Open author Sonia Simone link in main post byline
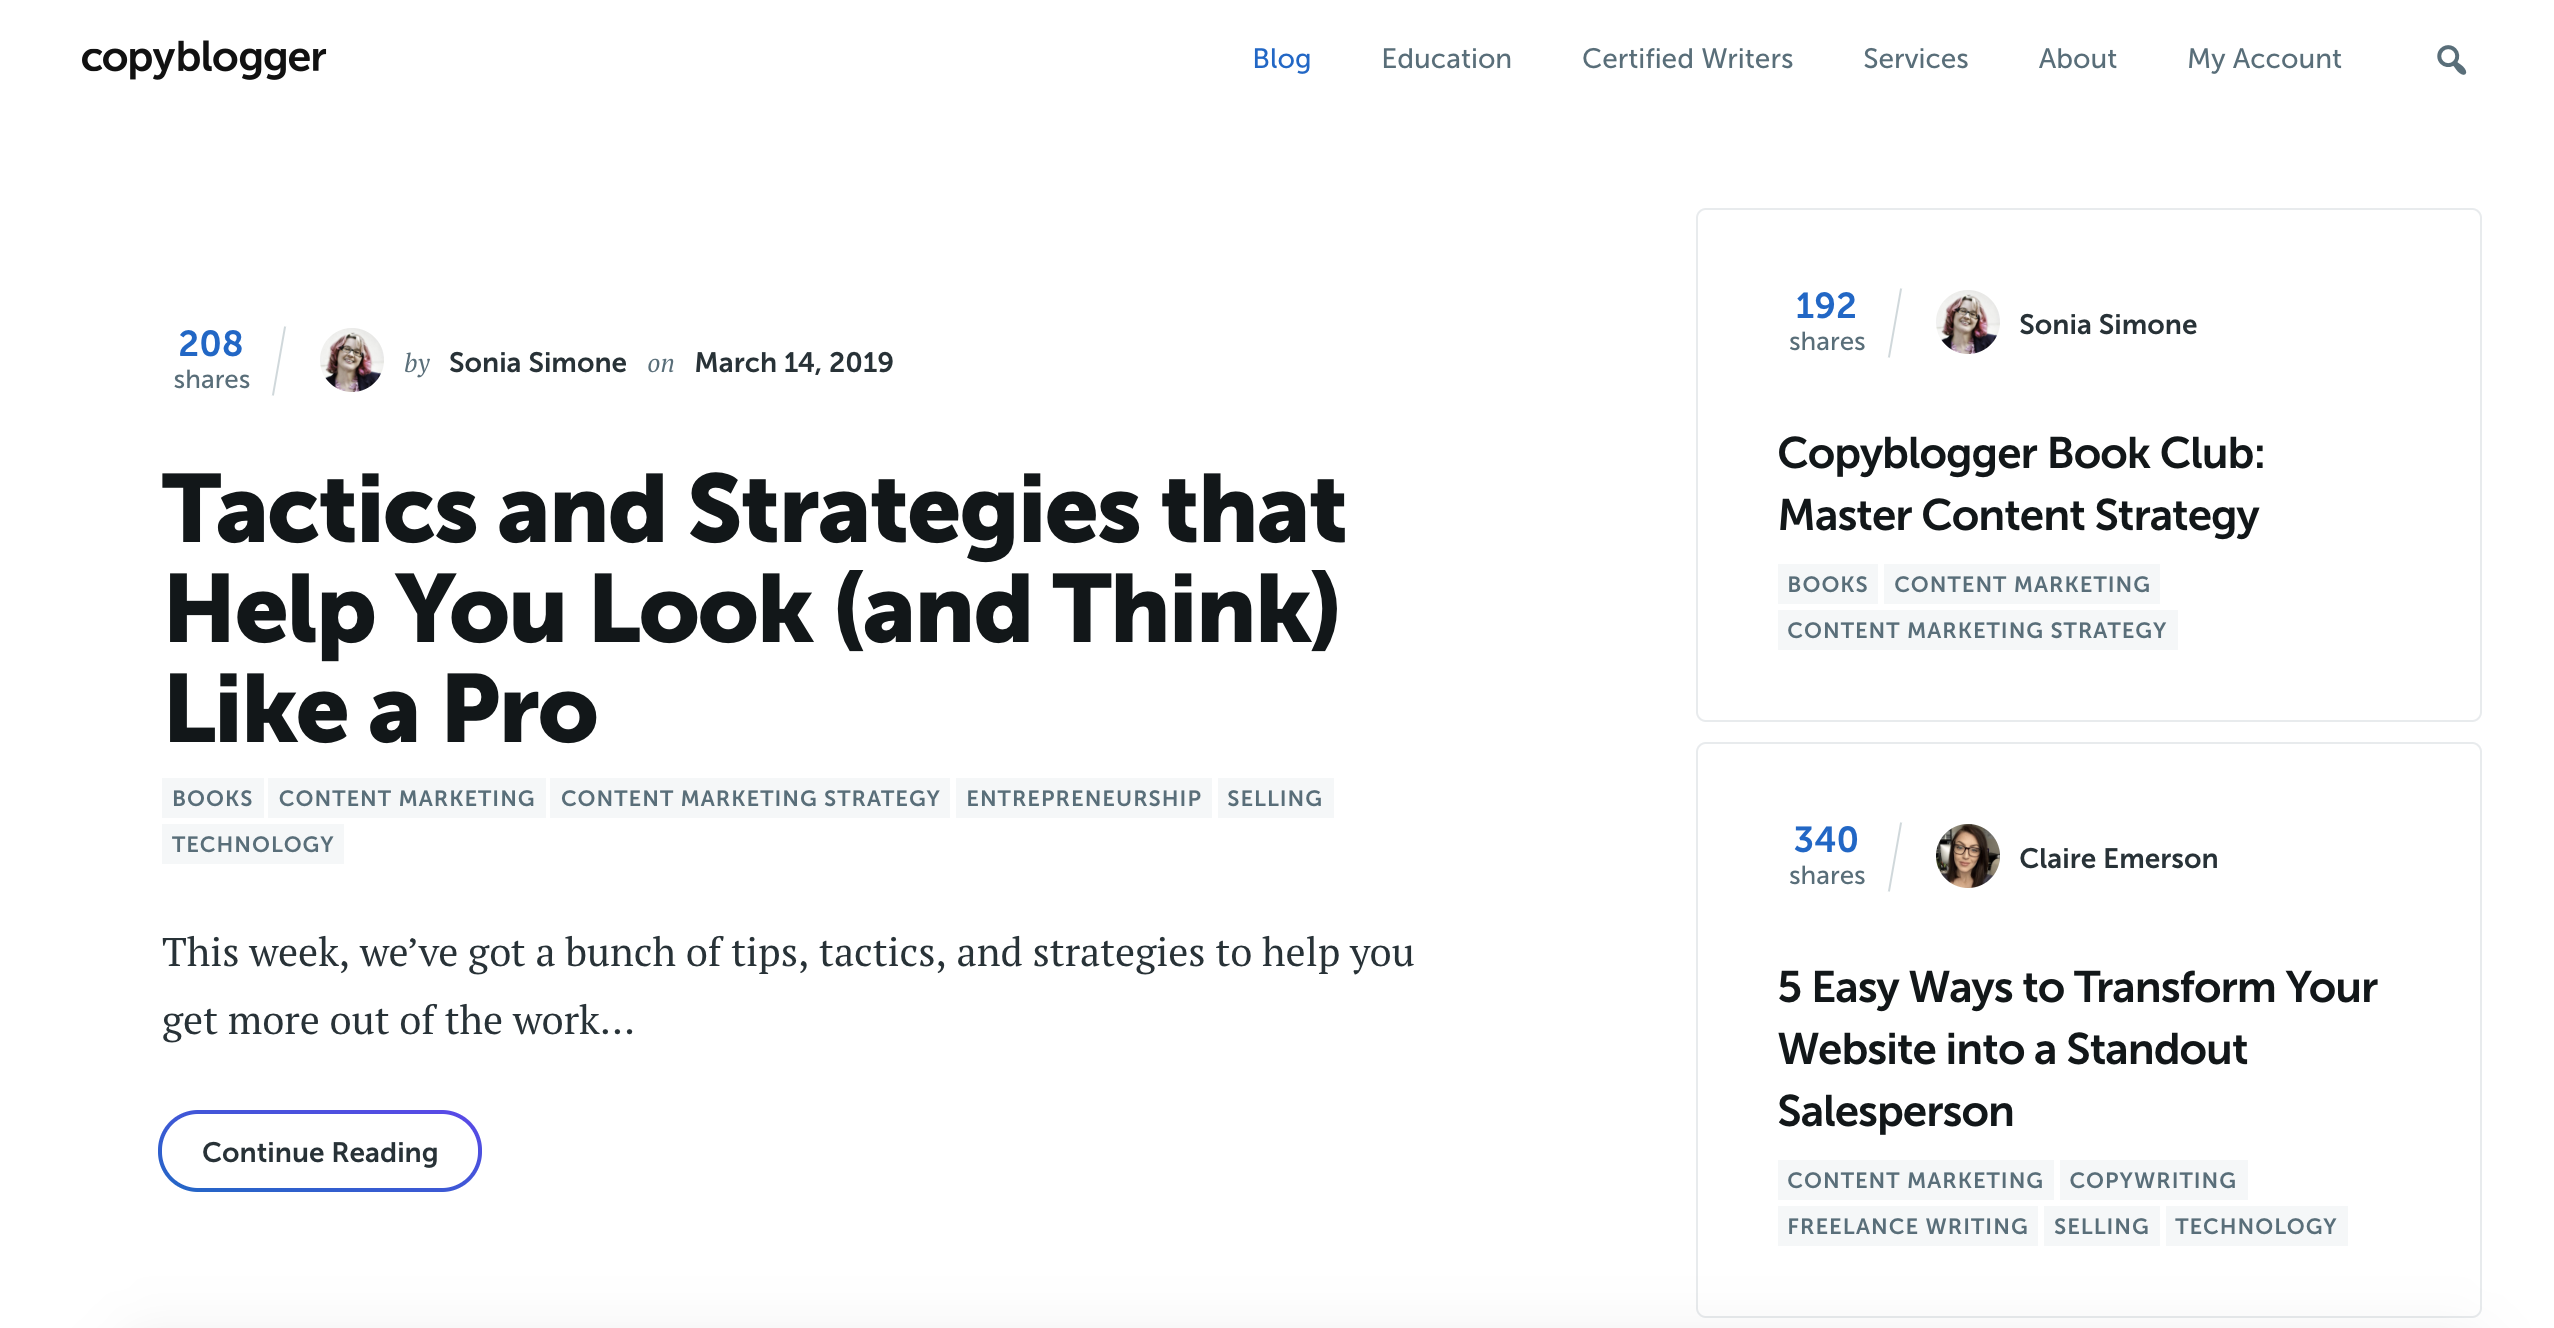2554x1328 pixels. (537, 362)
